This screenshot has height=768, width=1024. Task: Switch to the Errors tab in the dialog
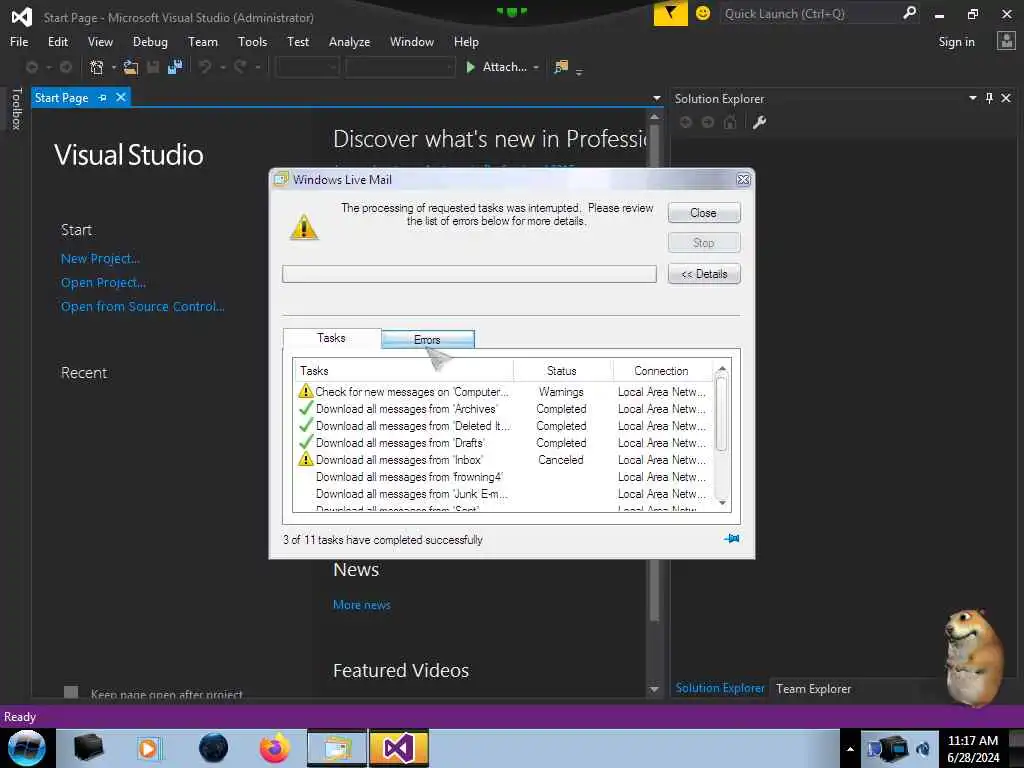[428, 339]
